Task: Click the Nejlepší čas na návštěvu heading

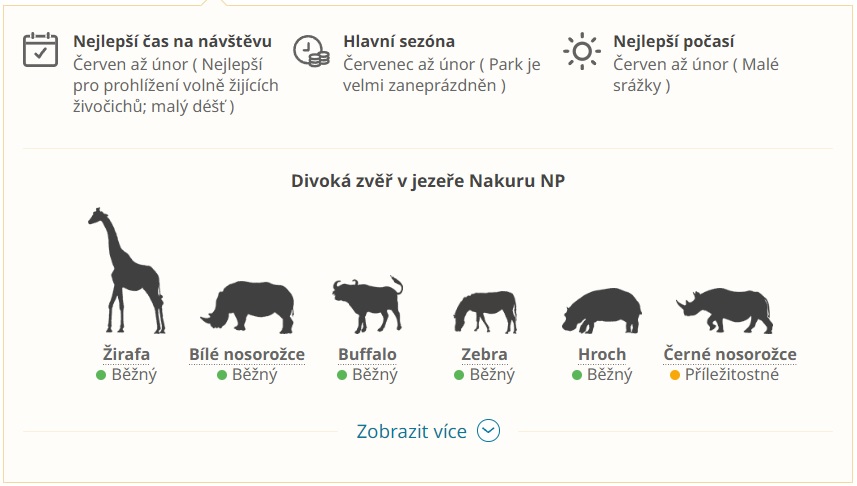Action: click(x=172, y=42)
